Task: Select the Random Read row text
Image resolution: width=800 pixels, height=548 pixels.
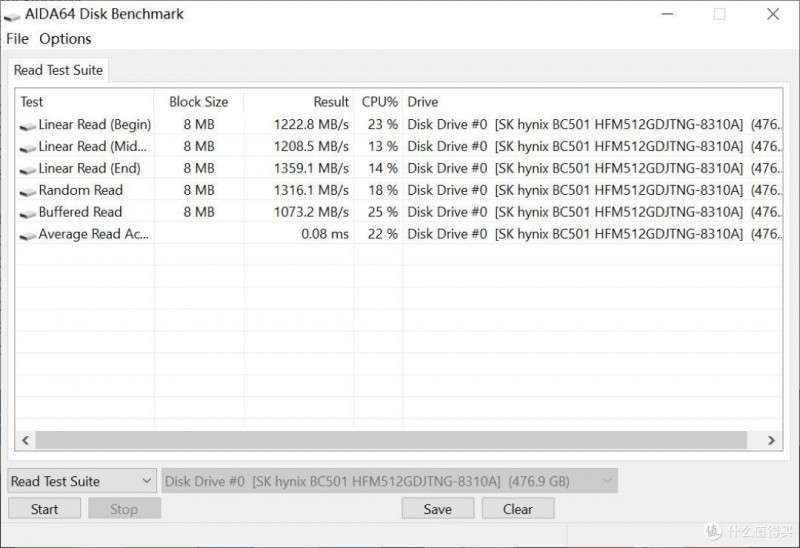Action: click(81, 190)
